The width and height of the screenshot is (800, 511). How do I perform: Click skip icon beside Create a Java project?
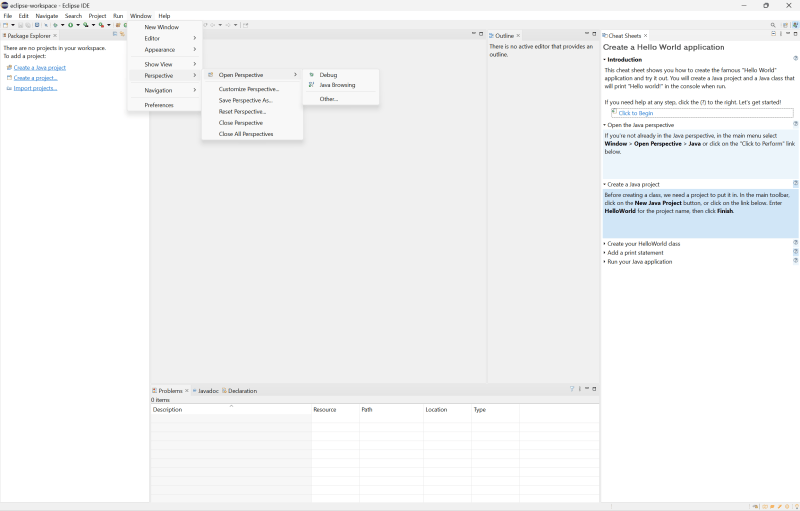point(795,184)
